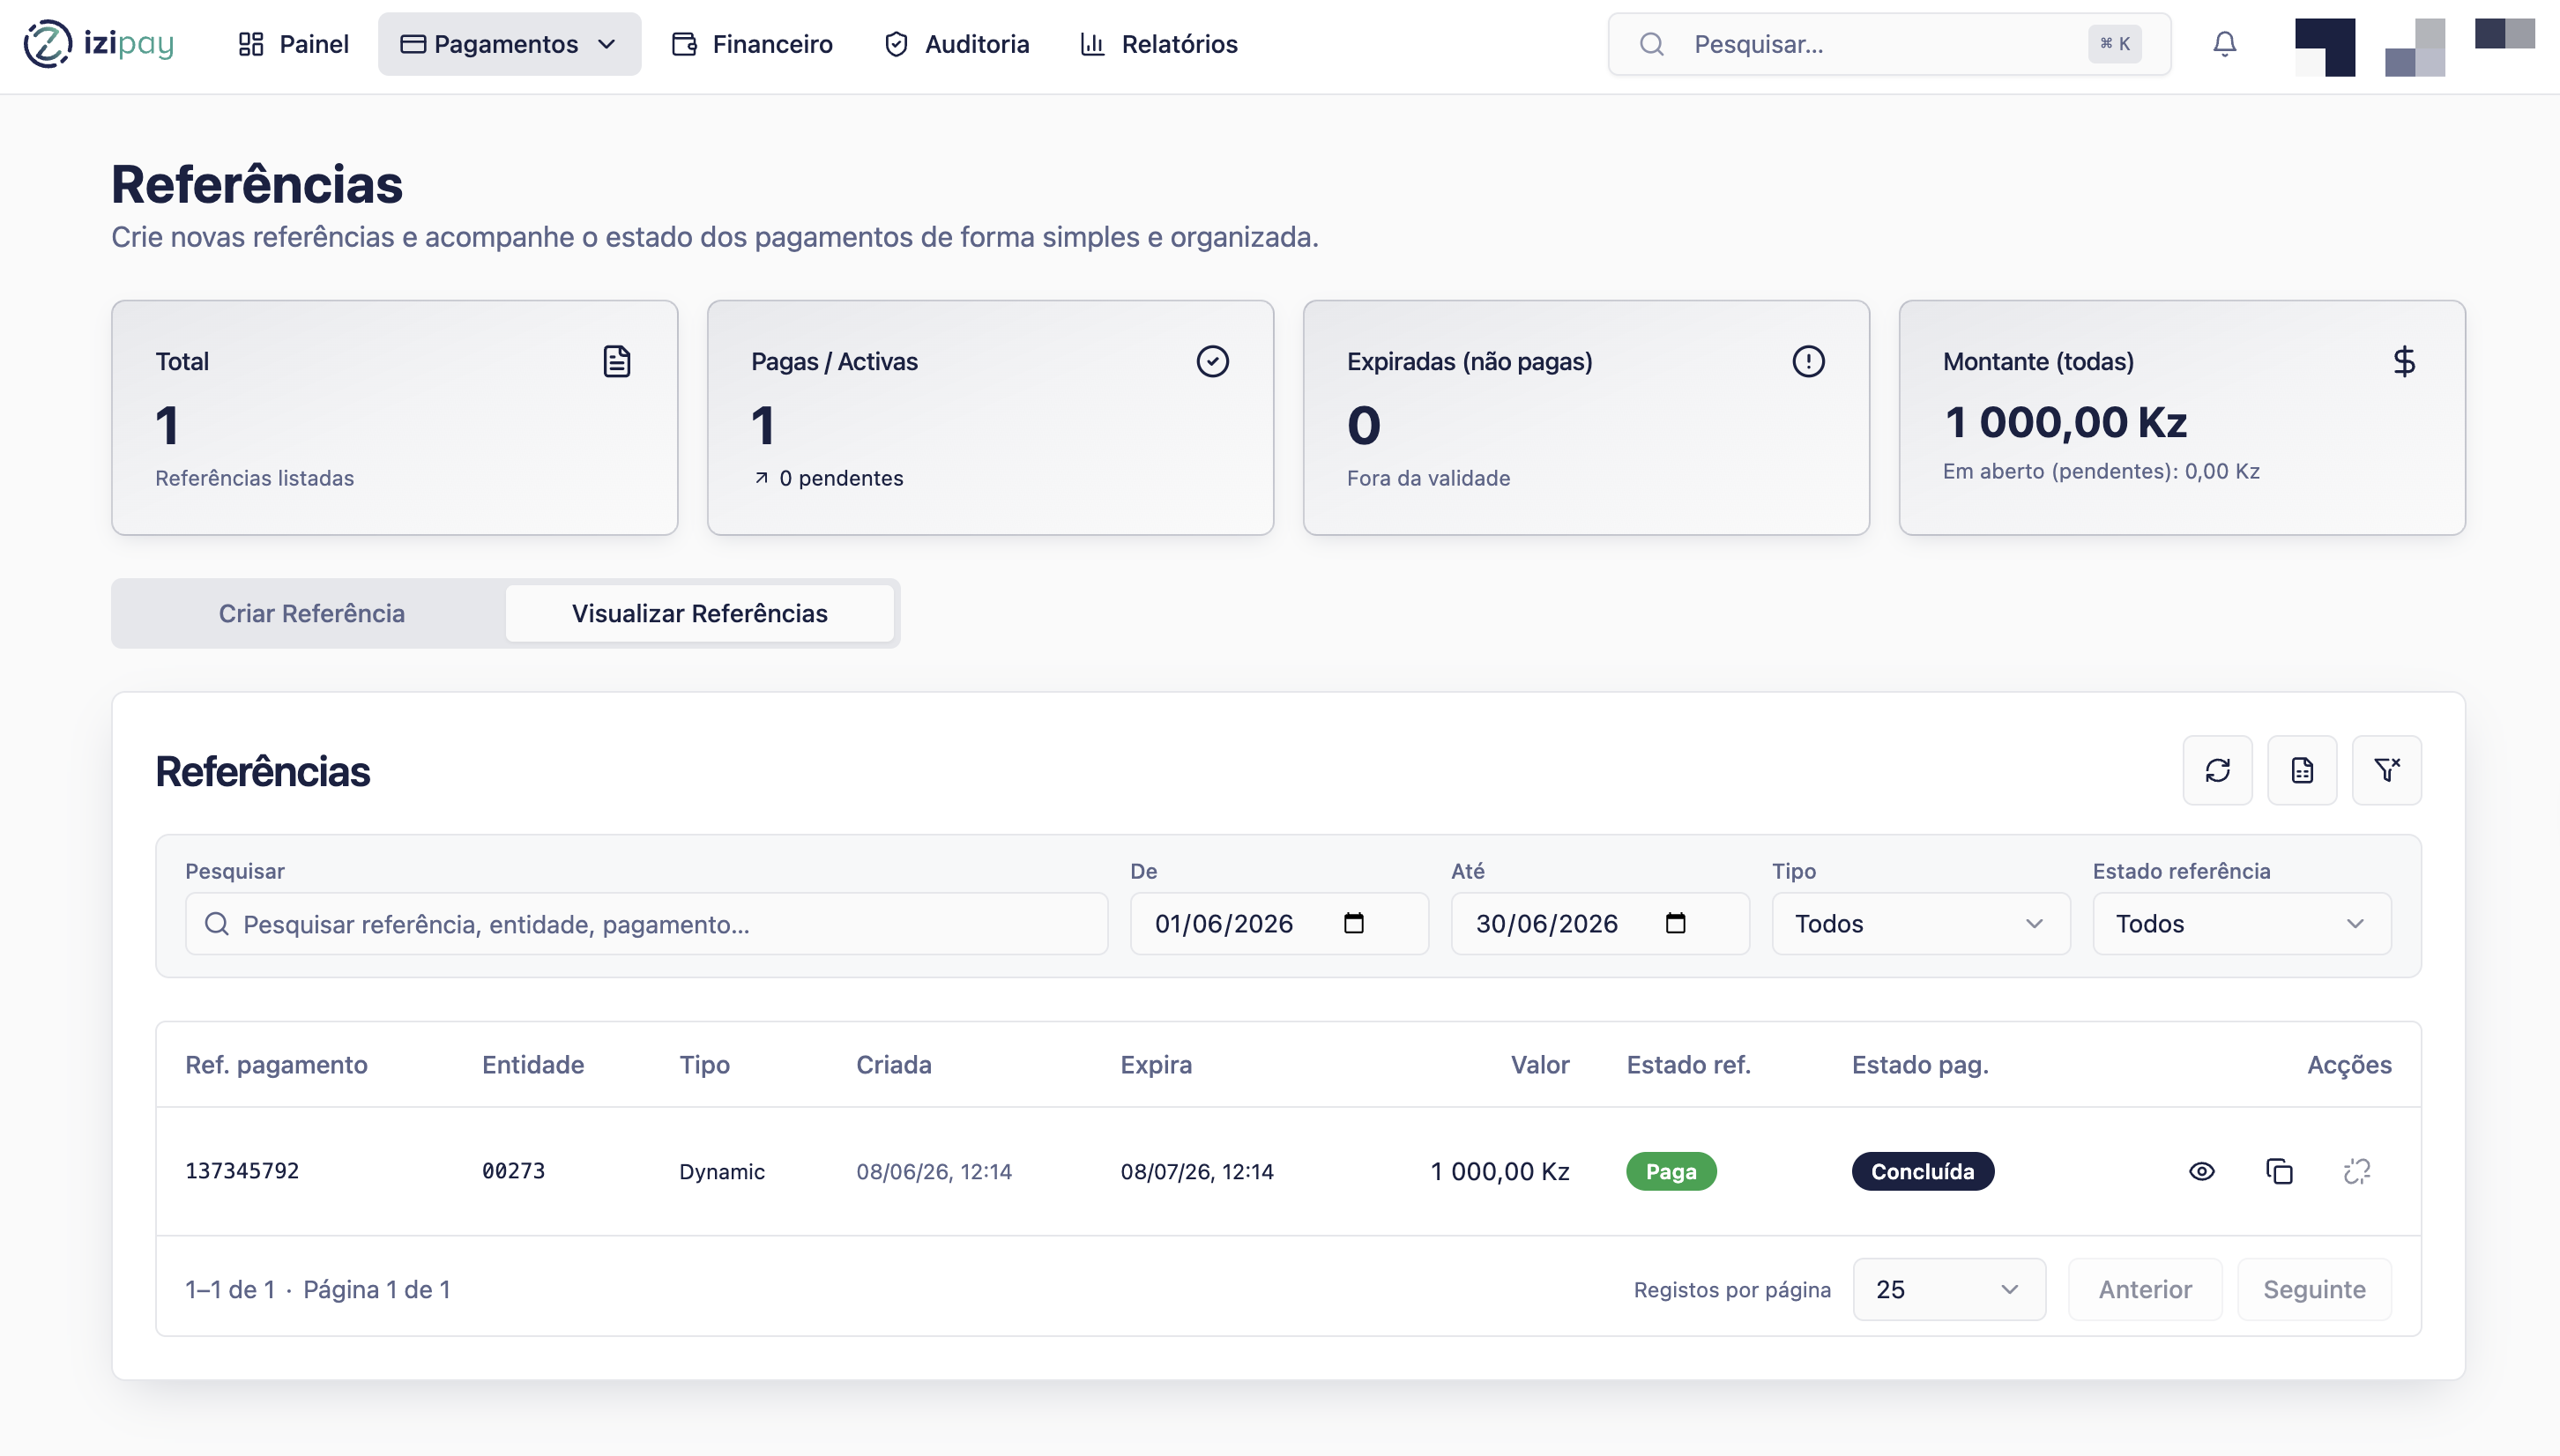This screenshot has width=2560, height=1456.
Task: Click alert icon on Expiradas card
Action: 1808,361
